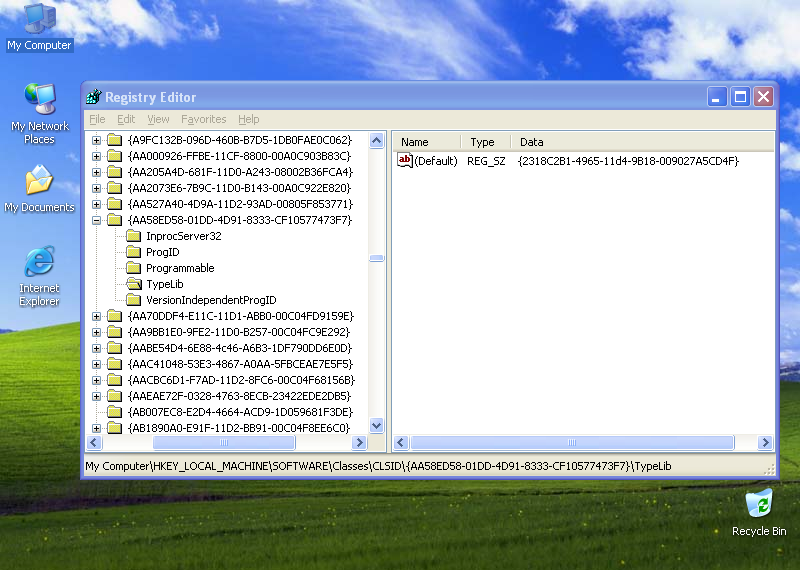Open My Network Places desktop icon
Viewport: 800px width, 570px height.
tap(39, 113)
